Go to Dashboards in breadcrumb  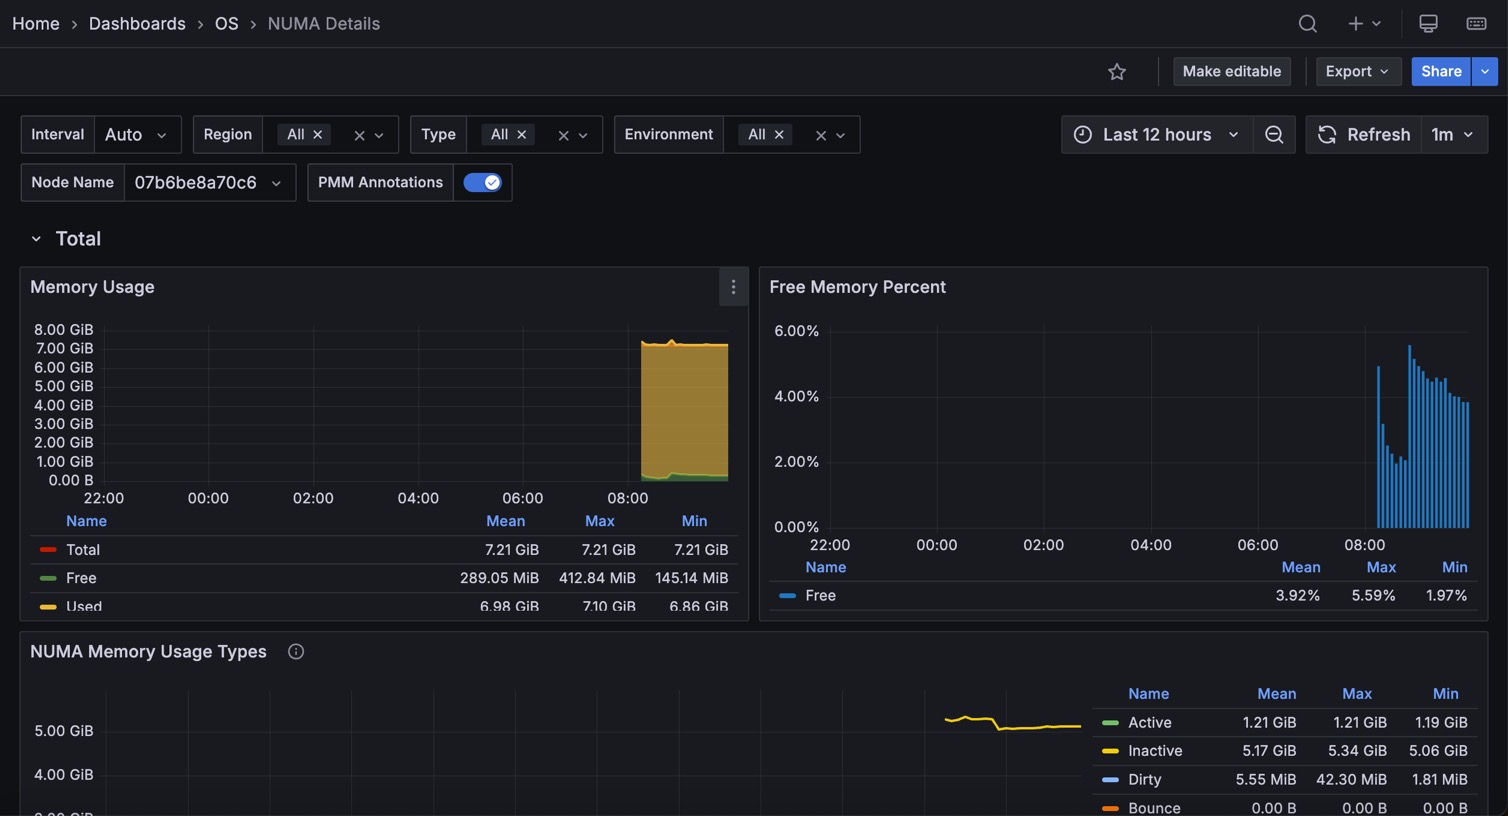(137, 23)
